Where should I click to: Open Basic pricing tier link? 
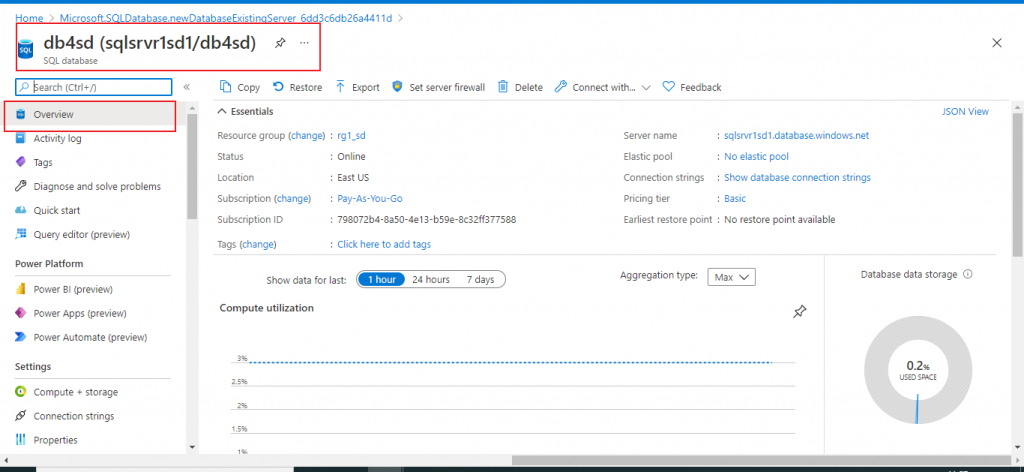735,198
